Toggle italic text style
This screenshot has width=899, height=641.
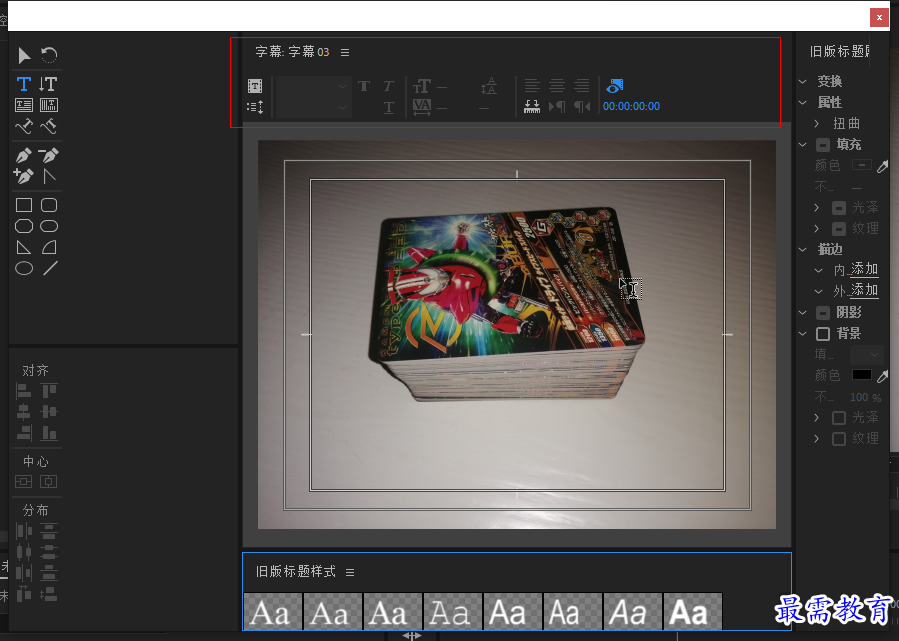388,86
